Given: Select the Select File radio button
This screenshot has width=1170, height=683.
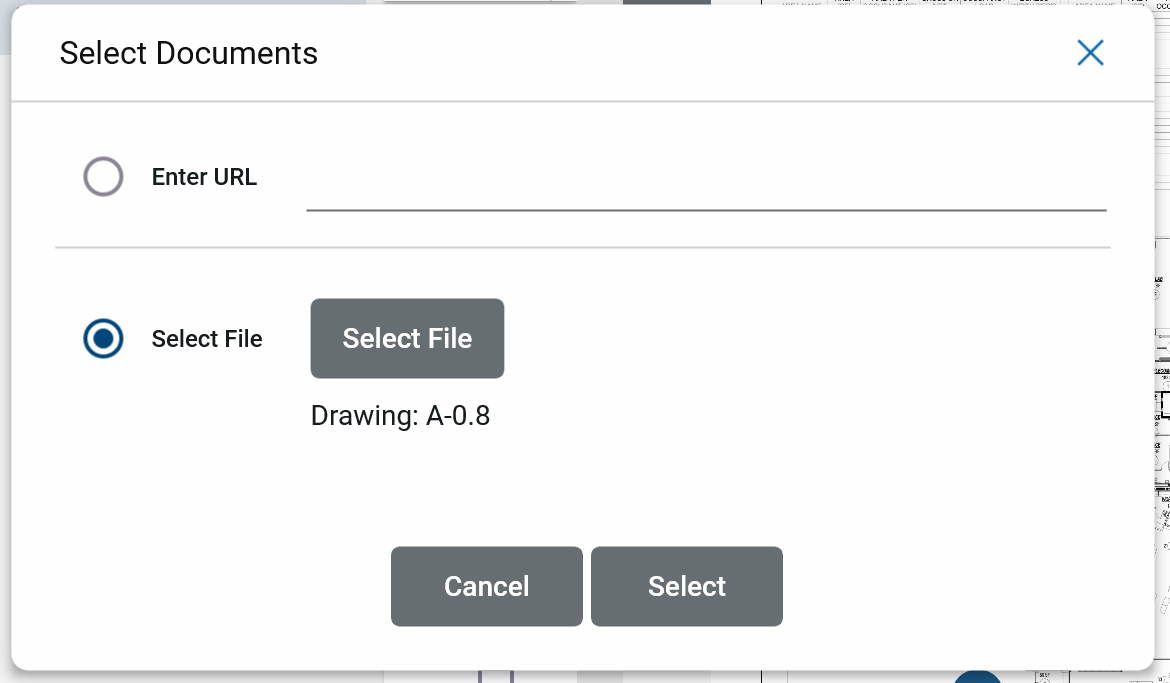Looking at the screenshot, I should click(103, 339).
